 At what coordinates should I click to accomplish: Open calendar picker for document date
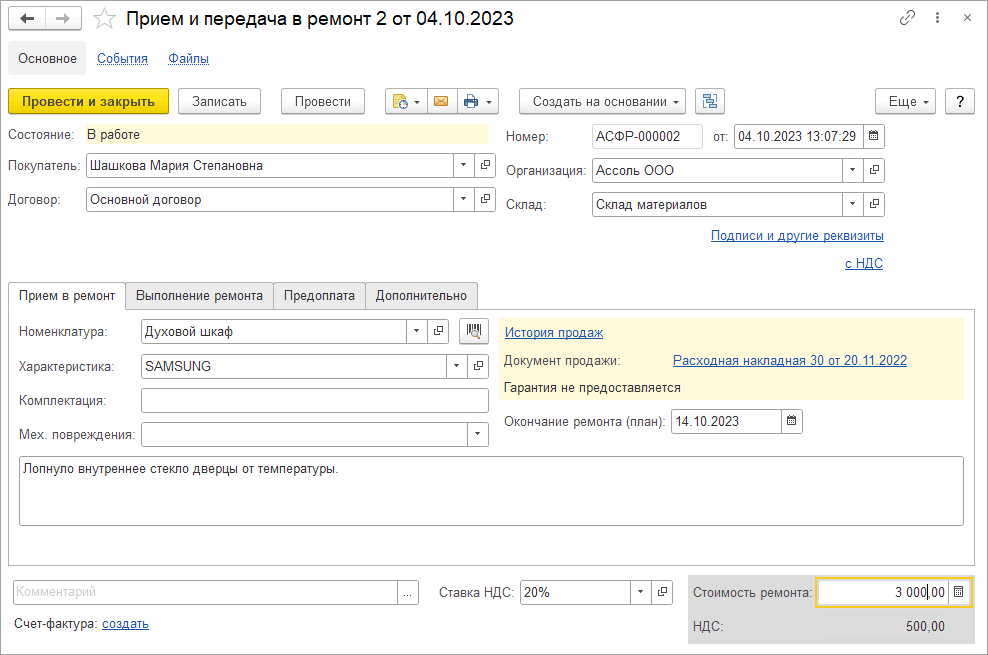(874, 136)
